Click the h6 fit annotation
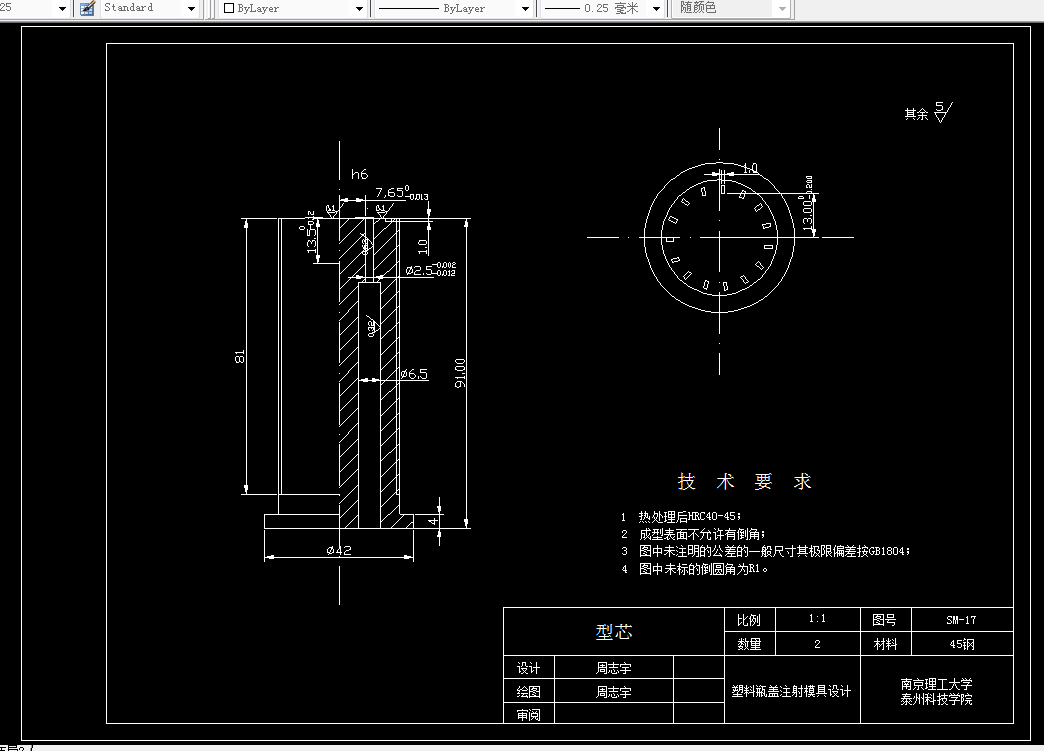Image resolution: width=1044 pixels, height=751 pixels. pos(360,174)
